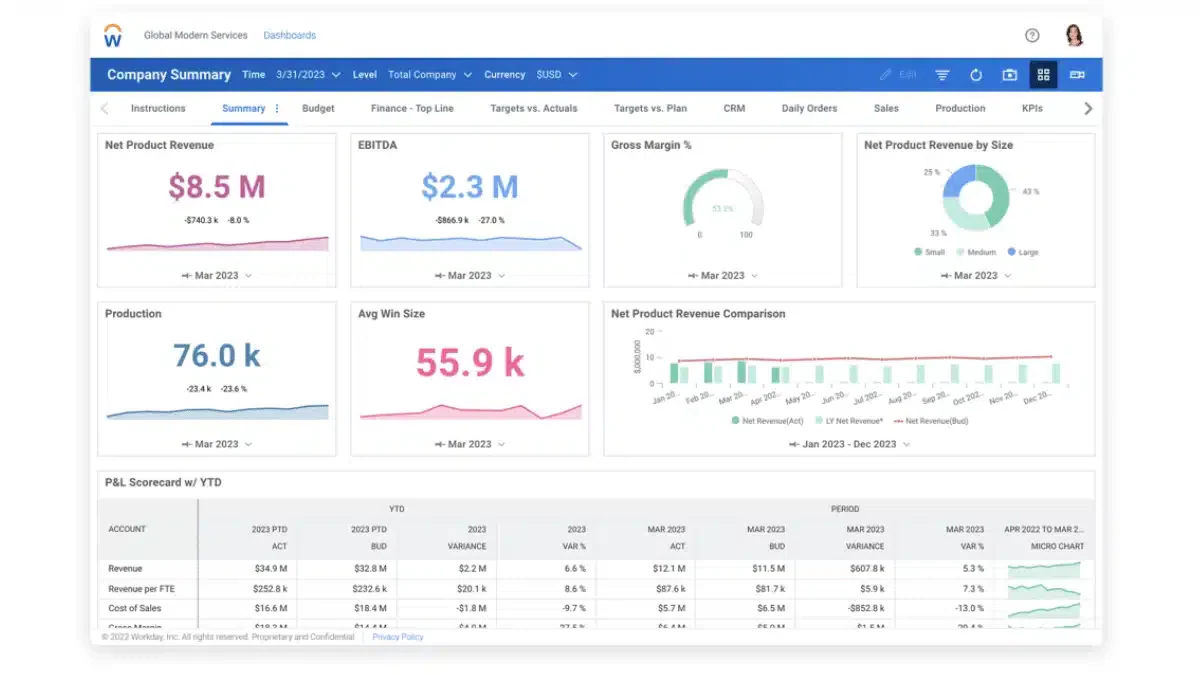Select the Summary tab

click(243, 108)
